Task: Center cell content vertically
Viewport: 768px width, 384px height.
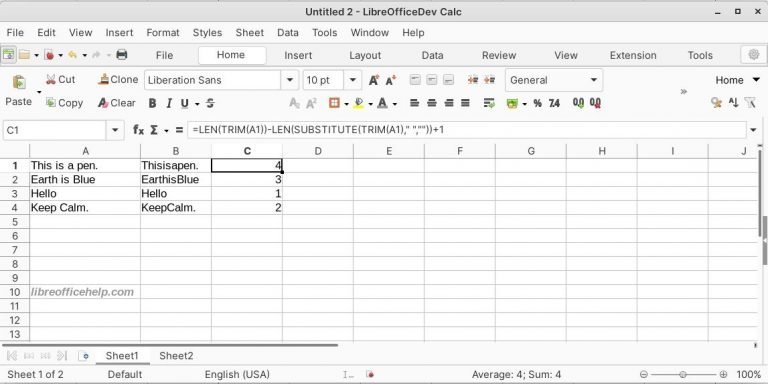Action: coord(432,80)
